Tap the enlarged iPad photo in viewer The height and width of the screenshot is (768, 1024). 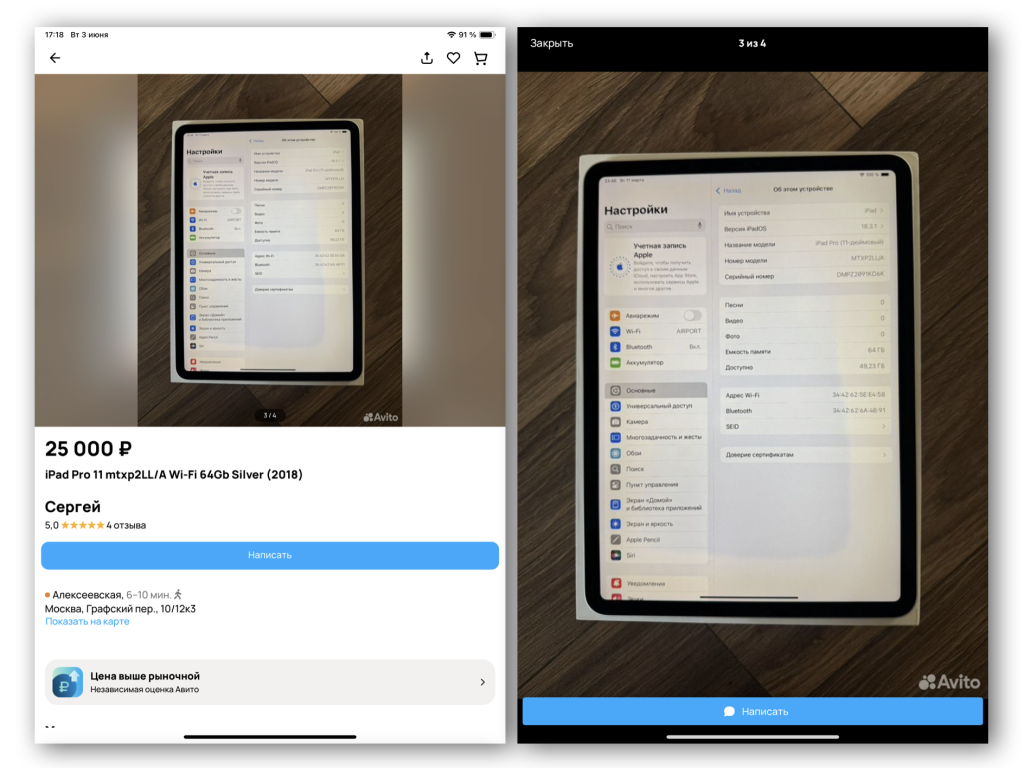pyautogui.click(x=752, y=384)
